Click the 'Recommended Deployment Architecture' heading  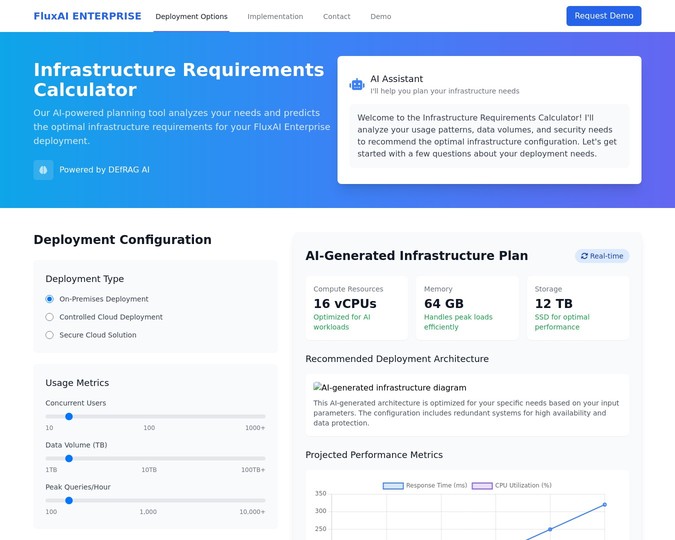click(x=397, y=359)
